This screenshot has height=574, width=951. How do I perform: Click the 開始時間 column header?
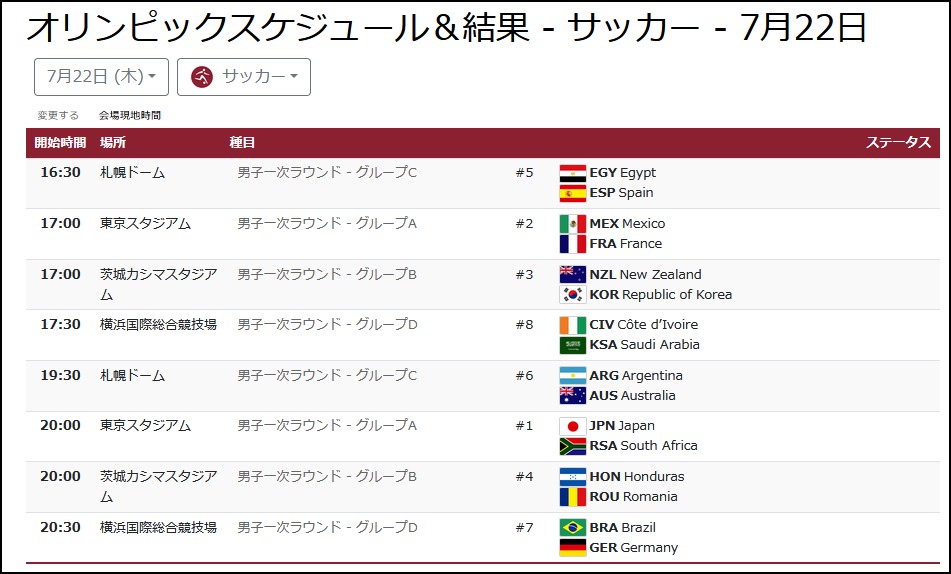60,143
